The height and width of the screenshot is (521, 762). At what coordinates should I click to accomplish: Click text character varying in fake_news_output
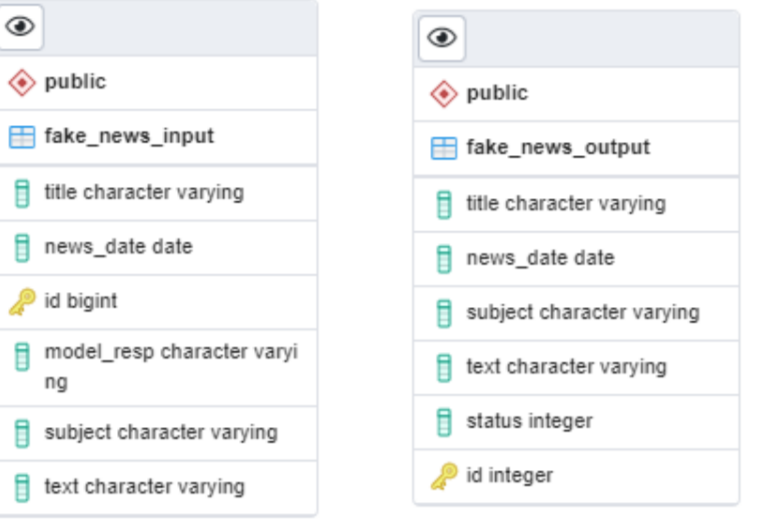click(x=566, y=367)
